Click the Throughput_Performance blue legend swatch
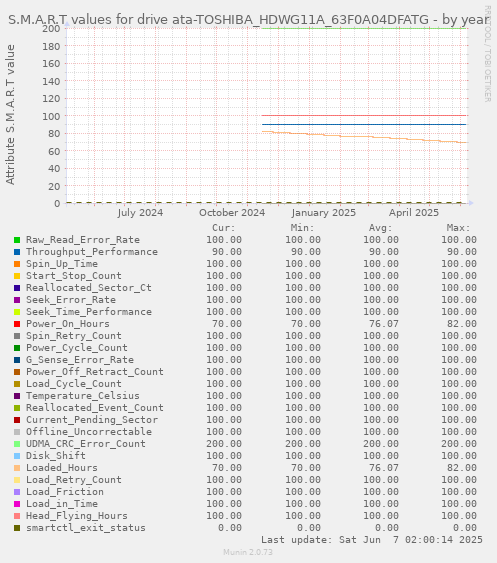The width and height of the screenshot is (497, 563). pyautogui.click(x=17, y=252)
